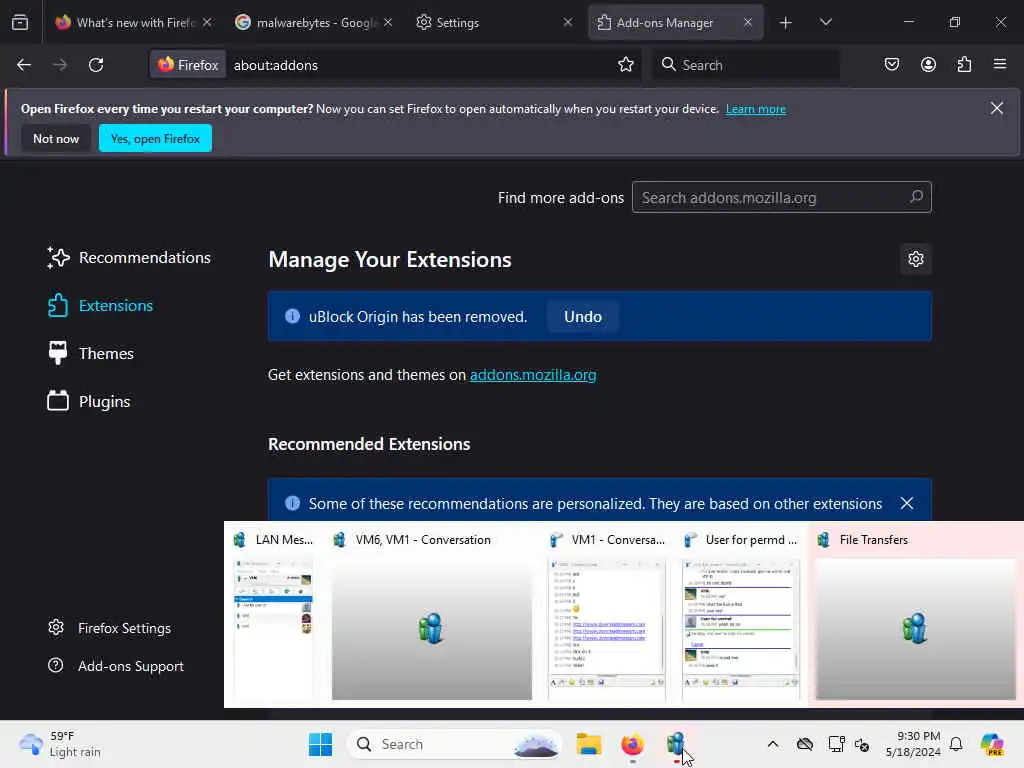Open the Themes section
Image resolution: width=1024 pixels, height=768 pixels.
(91, 353)
